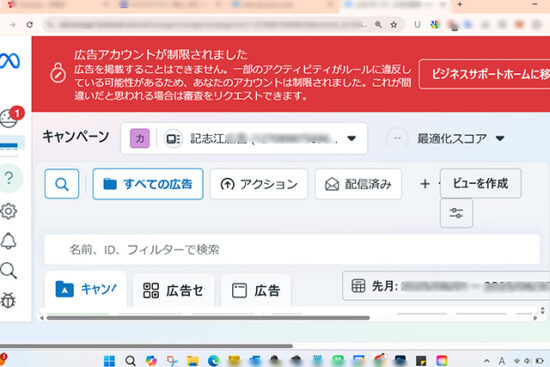The width and height of the screenshot is (550, 367).
Task: Open the help question mark icon
Action: point(9,178)
